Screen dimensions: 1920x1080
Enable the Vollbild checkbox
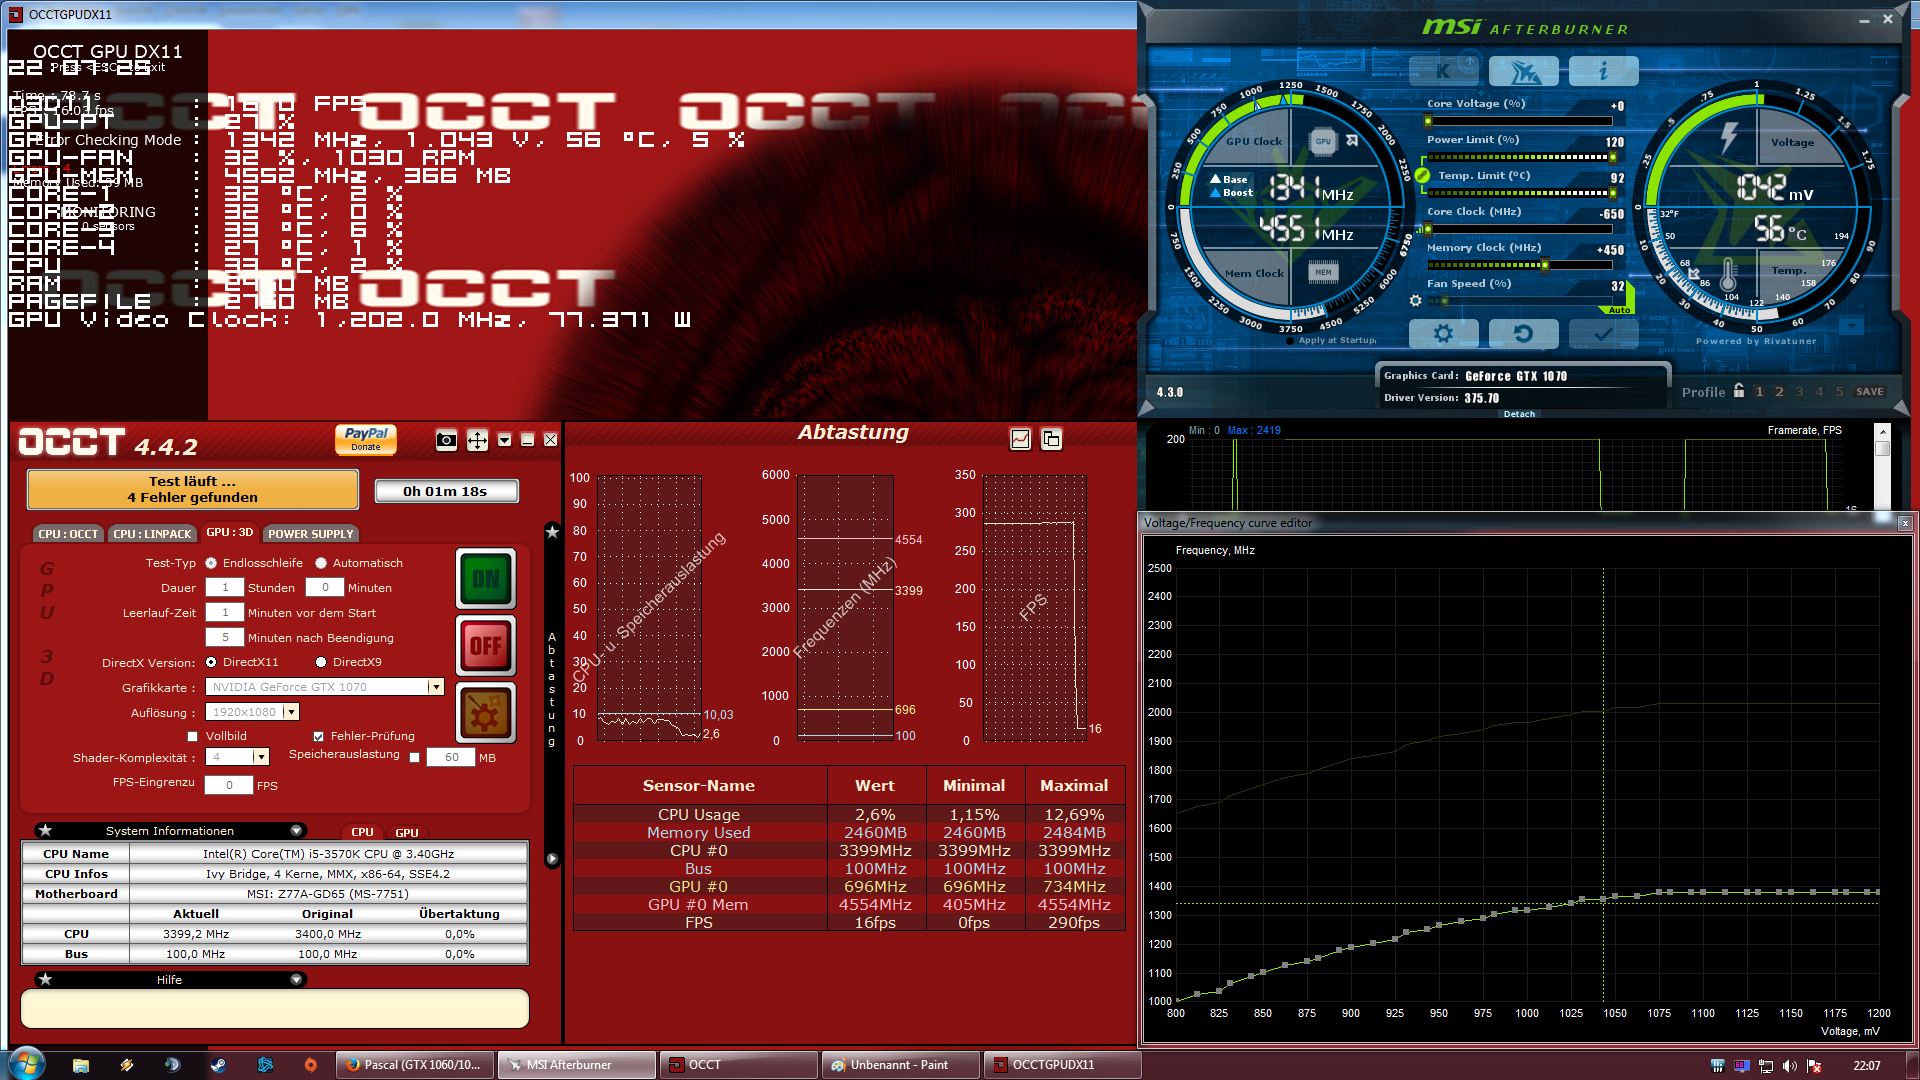click(x=193, y=737)
